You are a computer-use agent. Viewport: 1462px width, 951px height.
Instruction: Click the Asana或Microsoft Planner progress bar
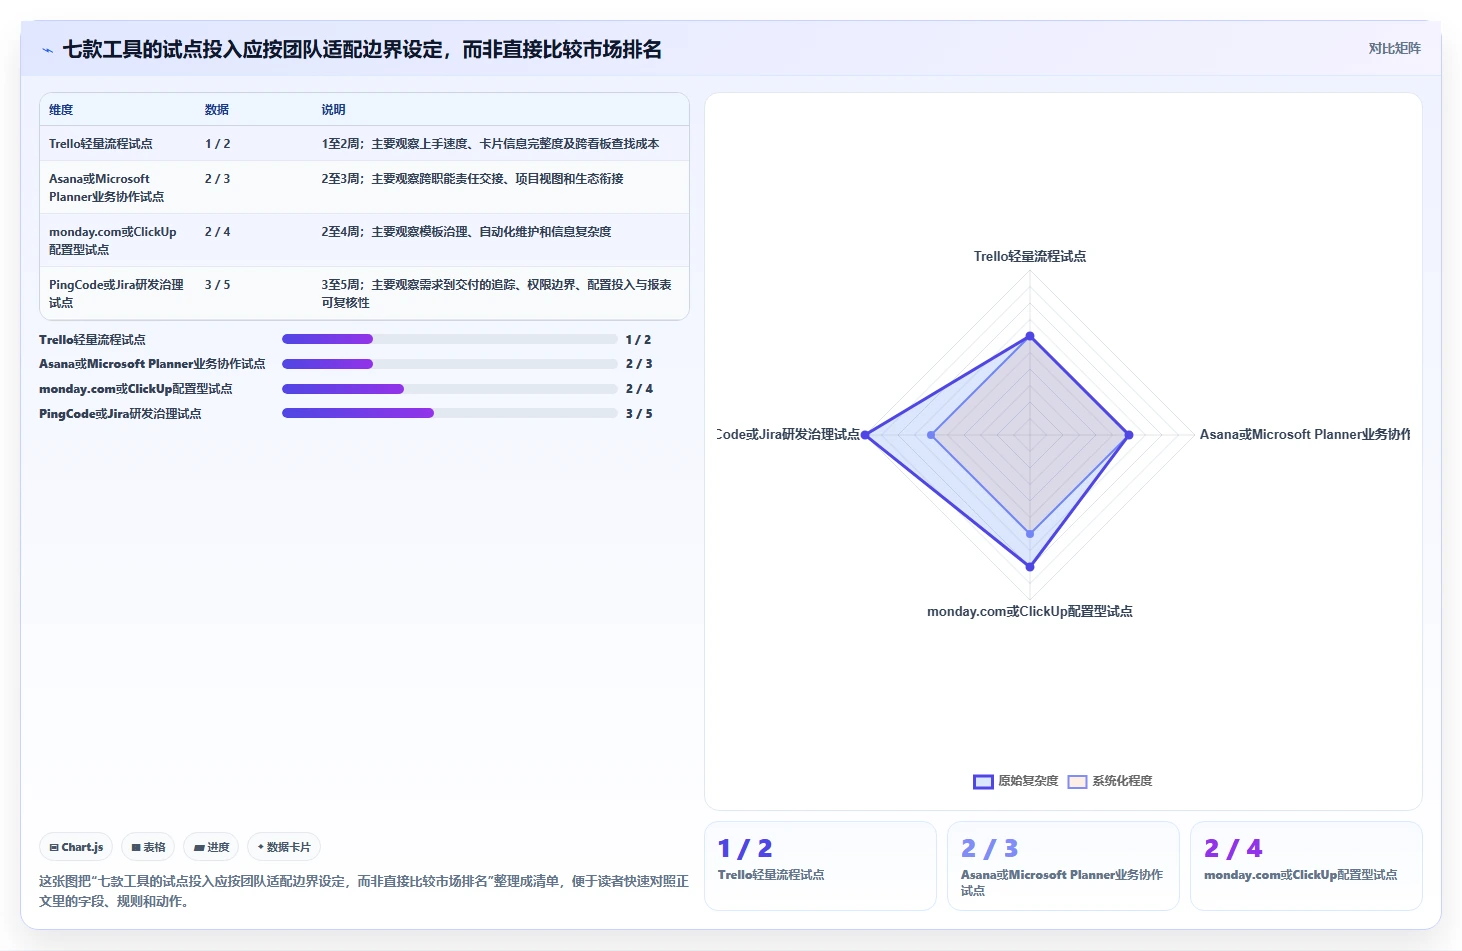(x=449, y=364)
